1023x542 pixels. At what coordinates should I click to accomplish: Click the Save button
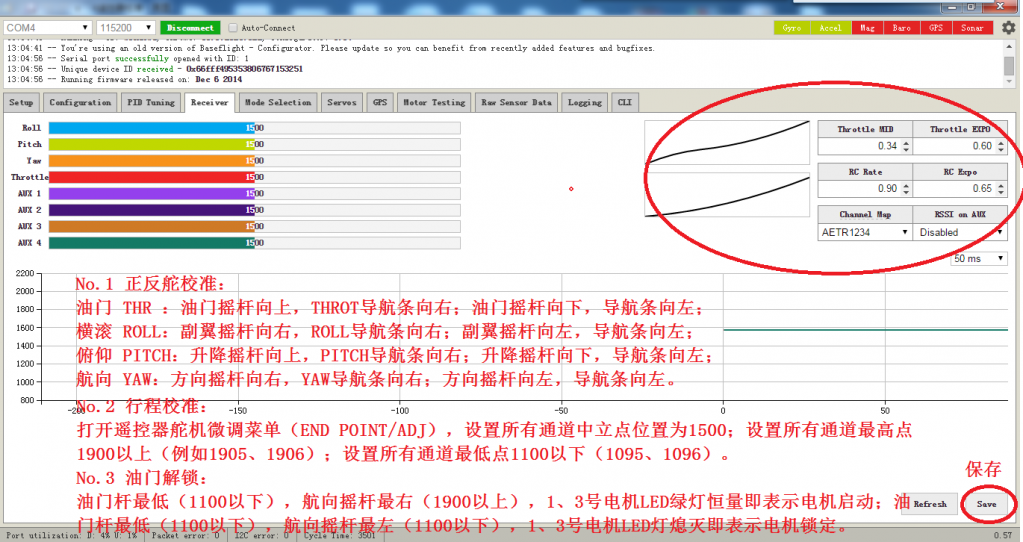click(986, 504)
